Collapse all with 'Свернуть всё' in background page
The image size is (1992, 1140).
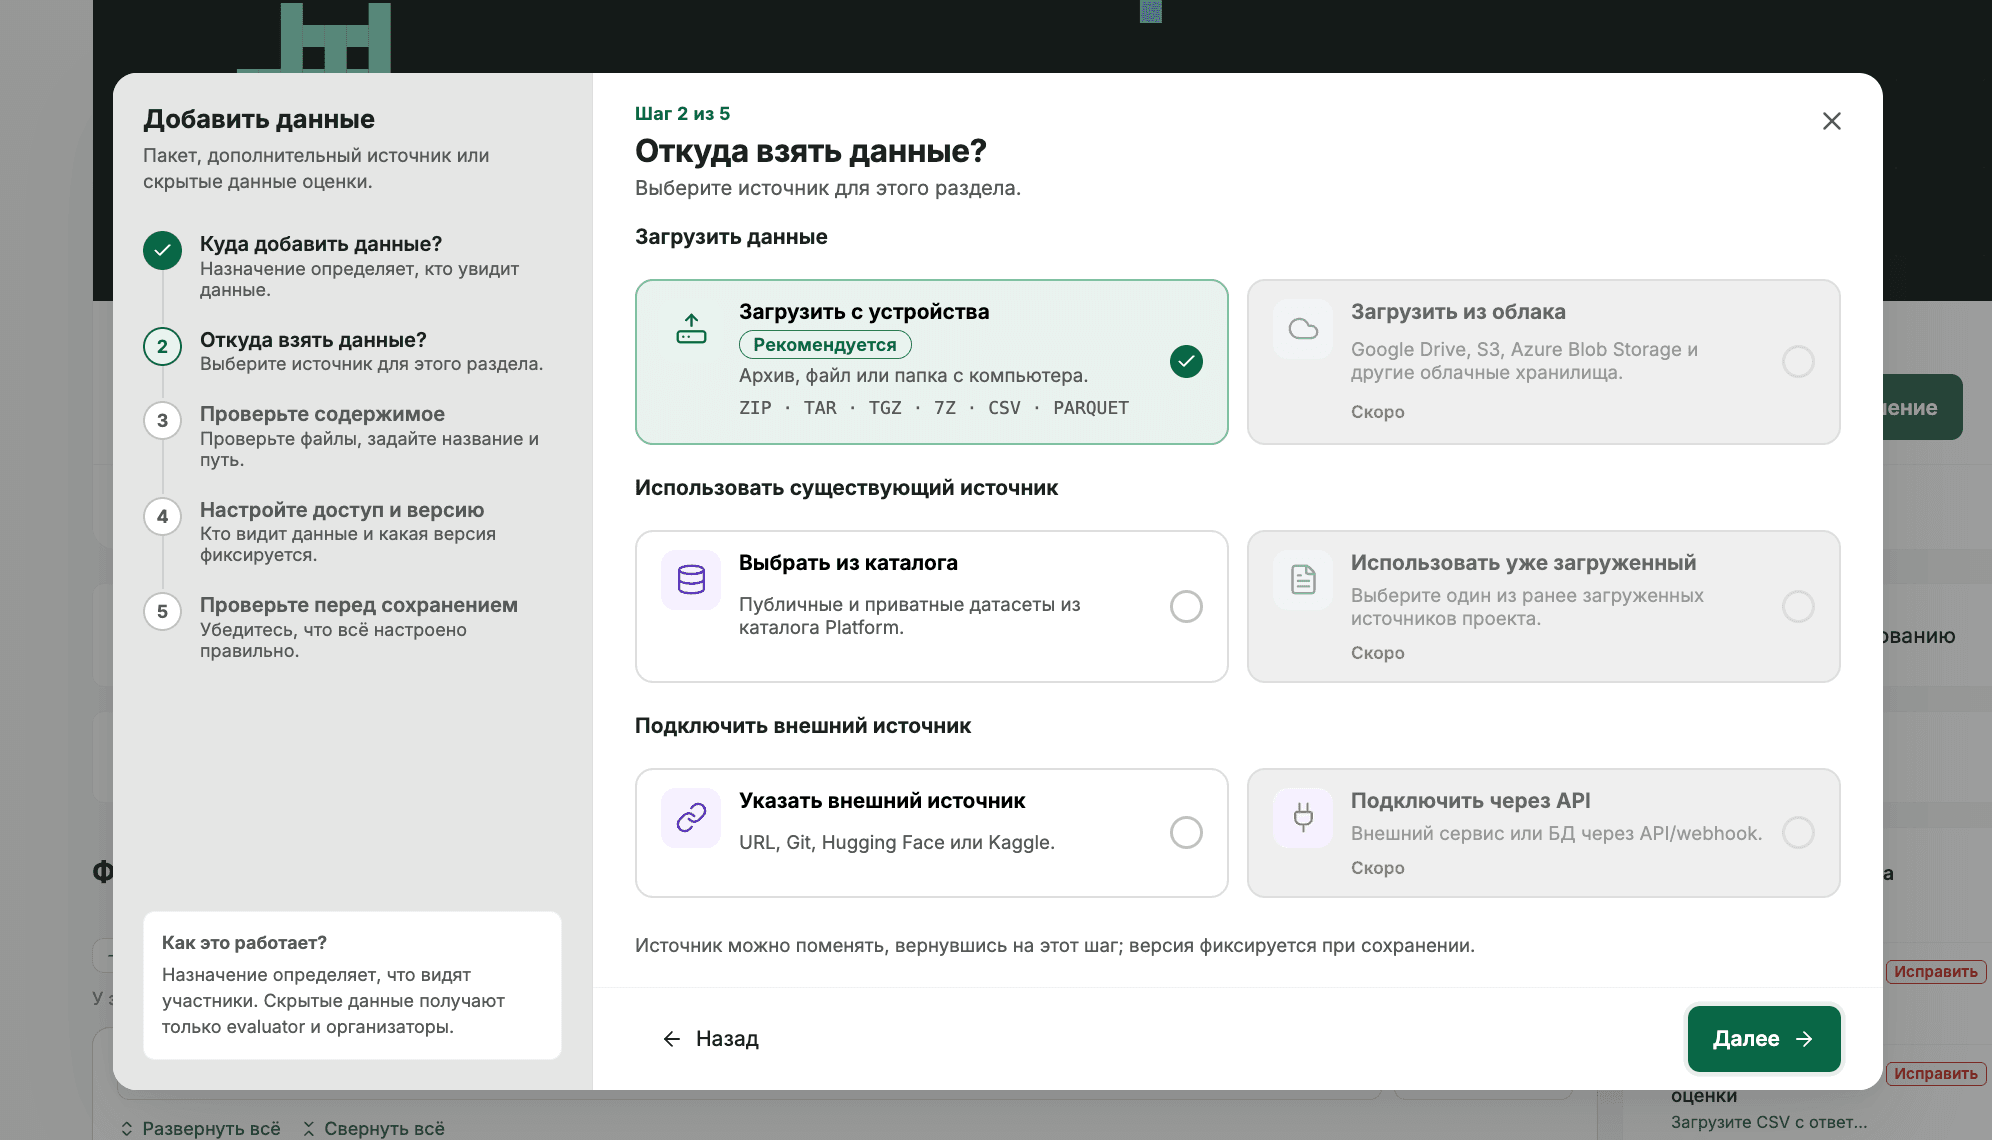[x=373, y=1128]
